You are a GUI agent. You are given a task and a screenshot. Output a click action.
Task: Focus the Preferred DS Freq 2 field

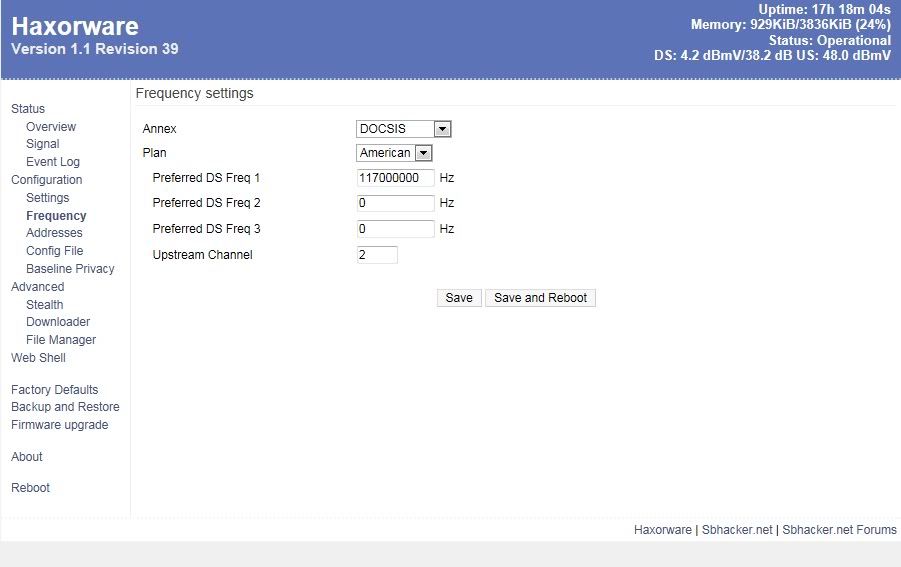coord(395,203)
